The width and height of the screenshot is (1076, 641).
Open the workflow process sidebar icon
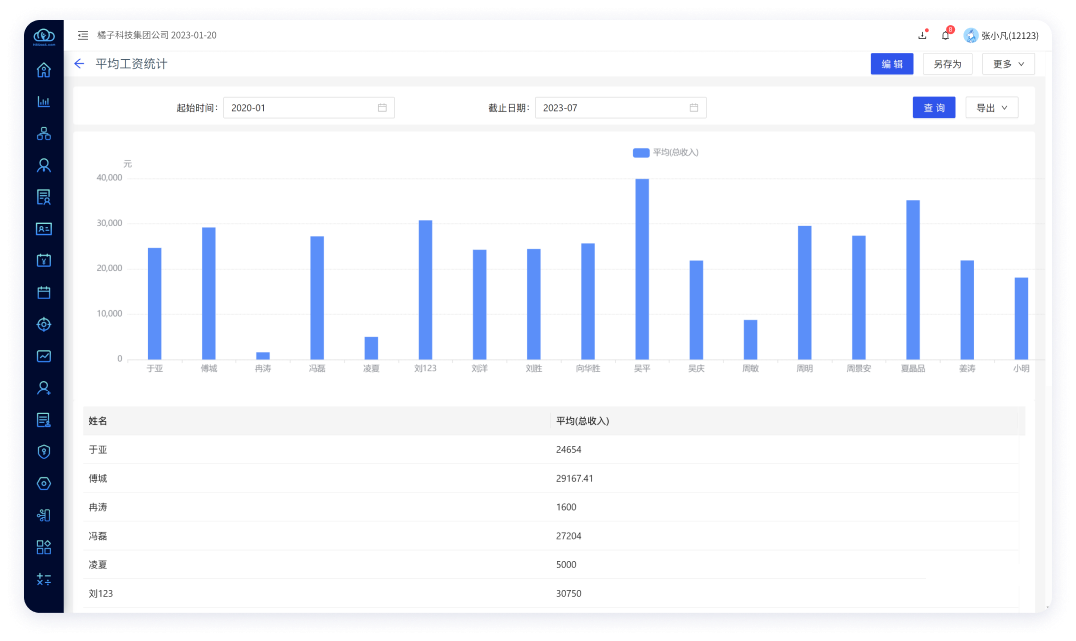pos(44,515)
